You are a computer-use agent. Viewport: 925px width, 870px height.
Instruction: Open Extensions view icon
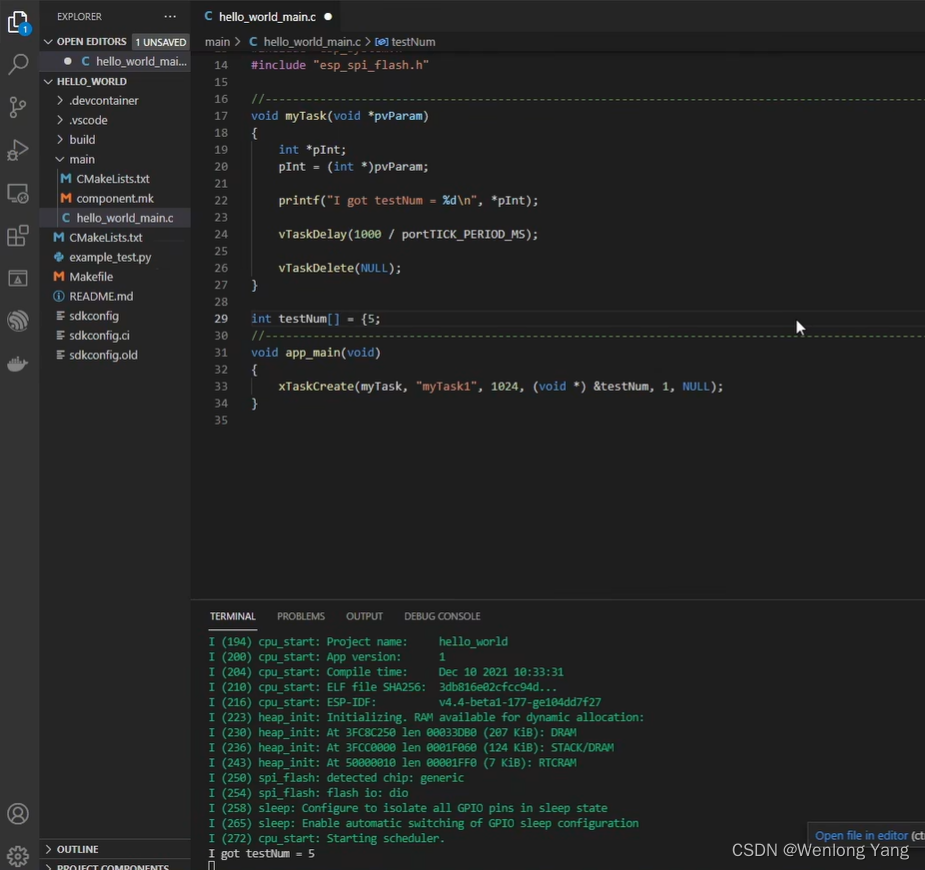(18, 236)
